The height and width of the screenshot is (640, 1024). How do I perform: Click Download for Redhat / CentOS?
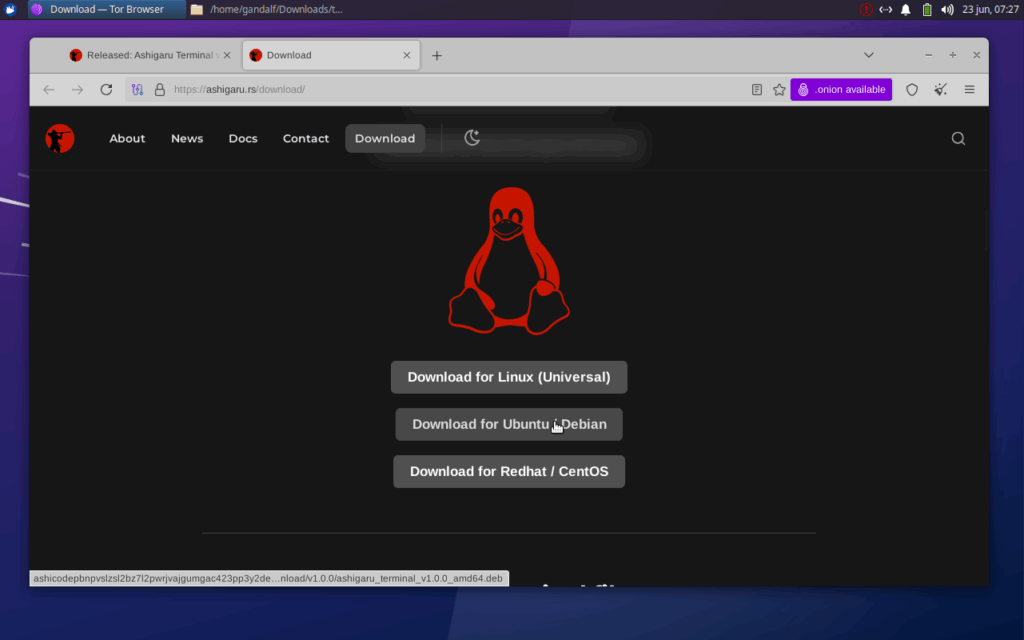509,472
